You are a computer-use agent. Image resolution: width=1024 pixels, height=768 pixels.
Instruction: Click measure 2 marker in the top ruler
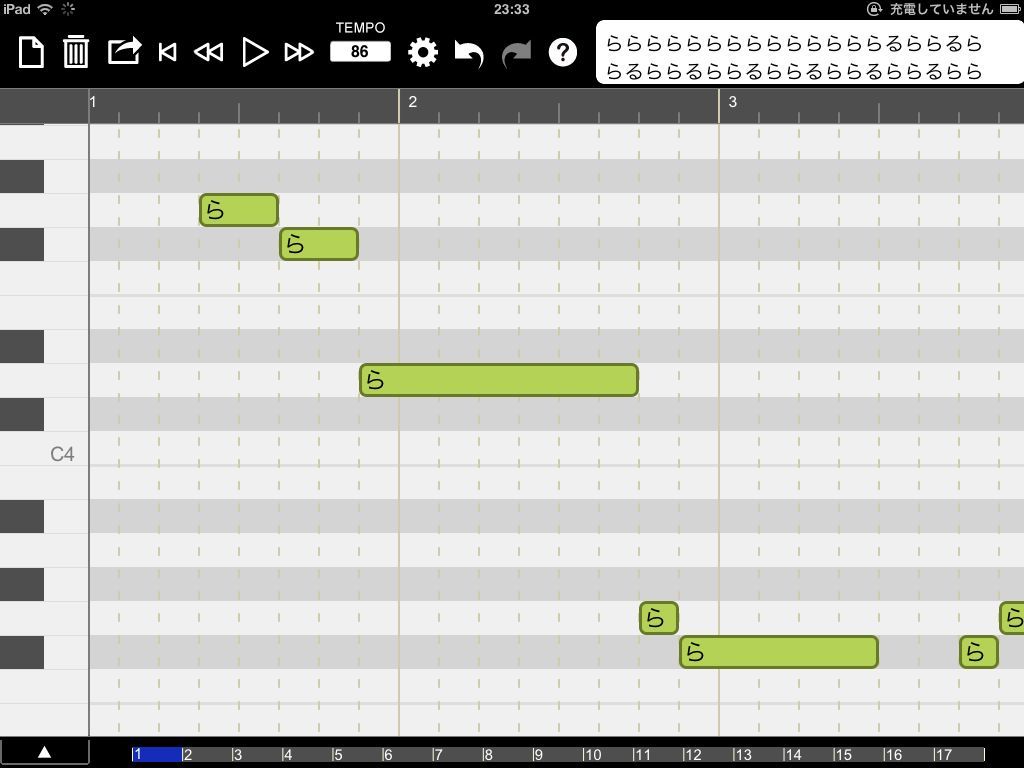(x=413, y=102)
